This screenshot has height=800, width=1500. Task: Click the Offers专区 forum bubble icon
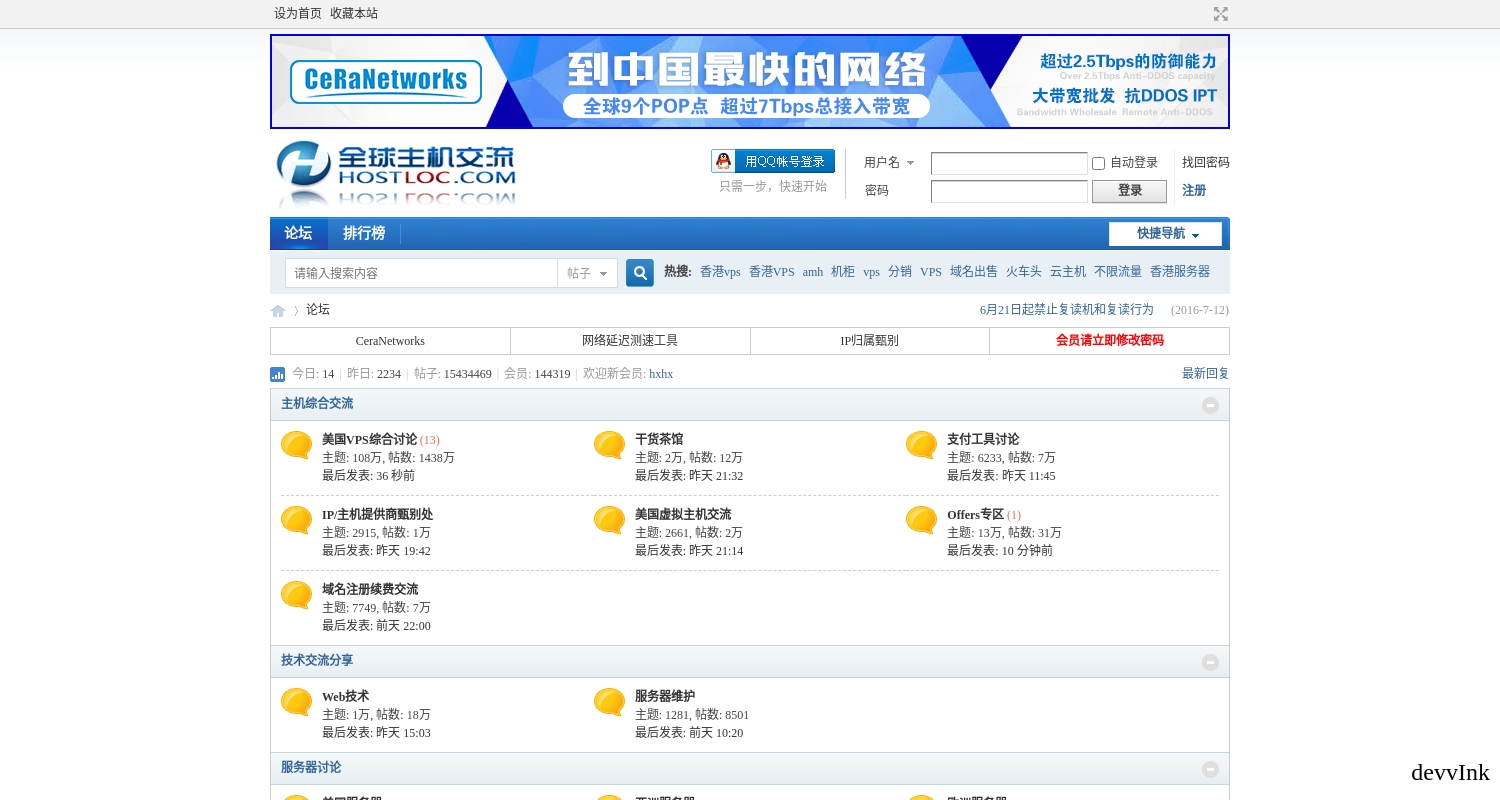(x=922, y=520)
